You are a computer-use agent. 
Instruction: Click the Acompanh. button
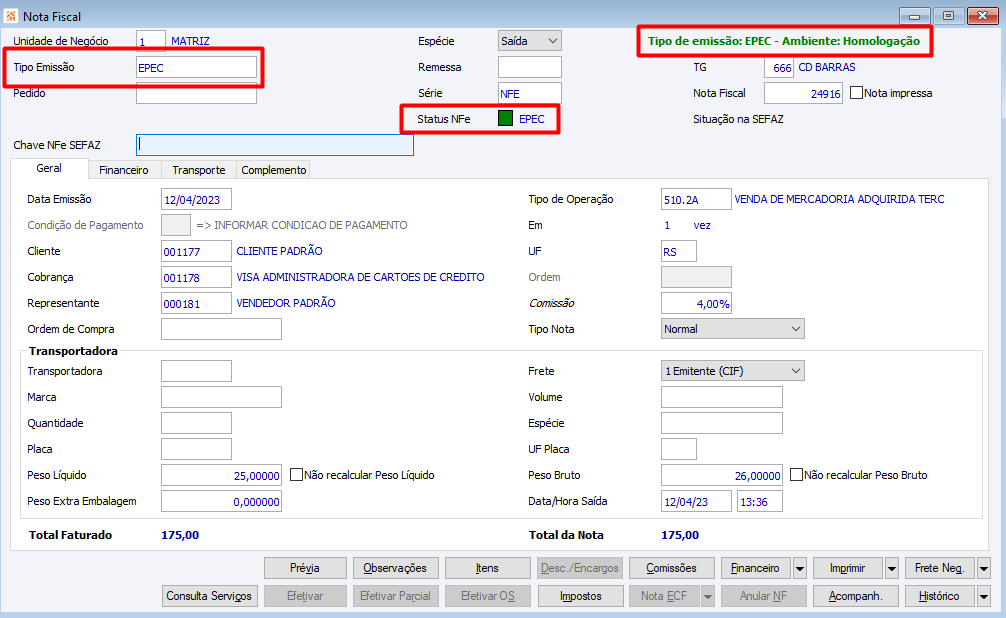click(855, 596)
